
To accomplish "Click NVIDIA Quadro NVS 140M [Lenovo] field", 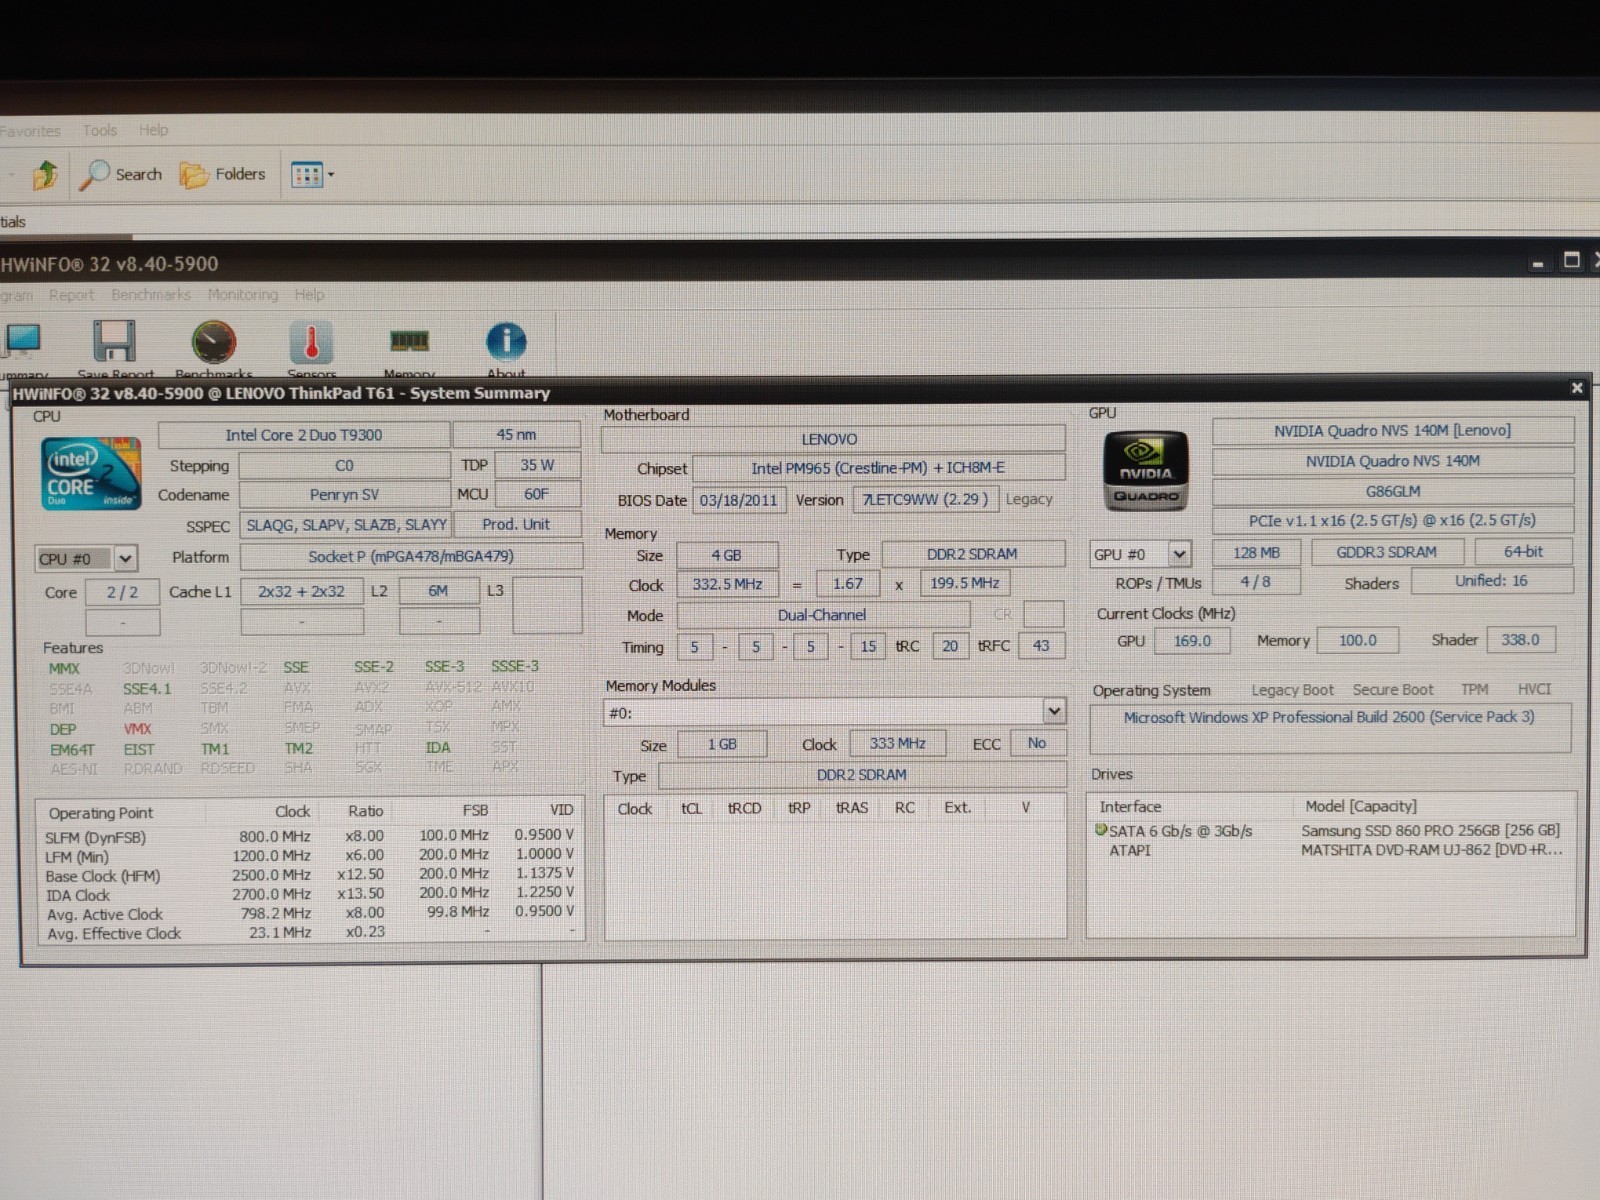I will click(1392, 431).
